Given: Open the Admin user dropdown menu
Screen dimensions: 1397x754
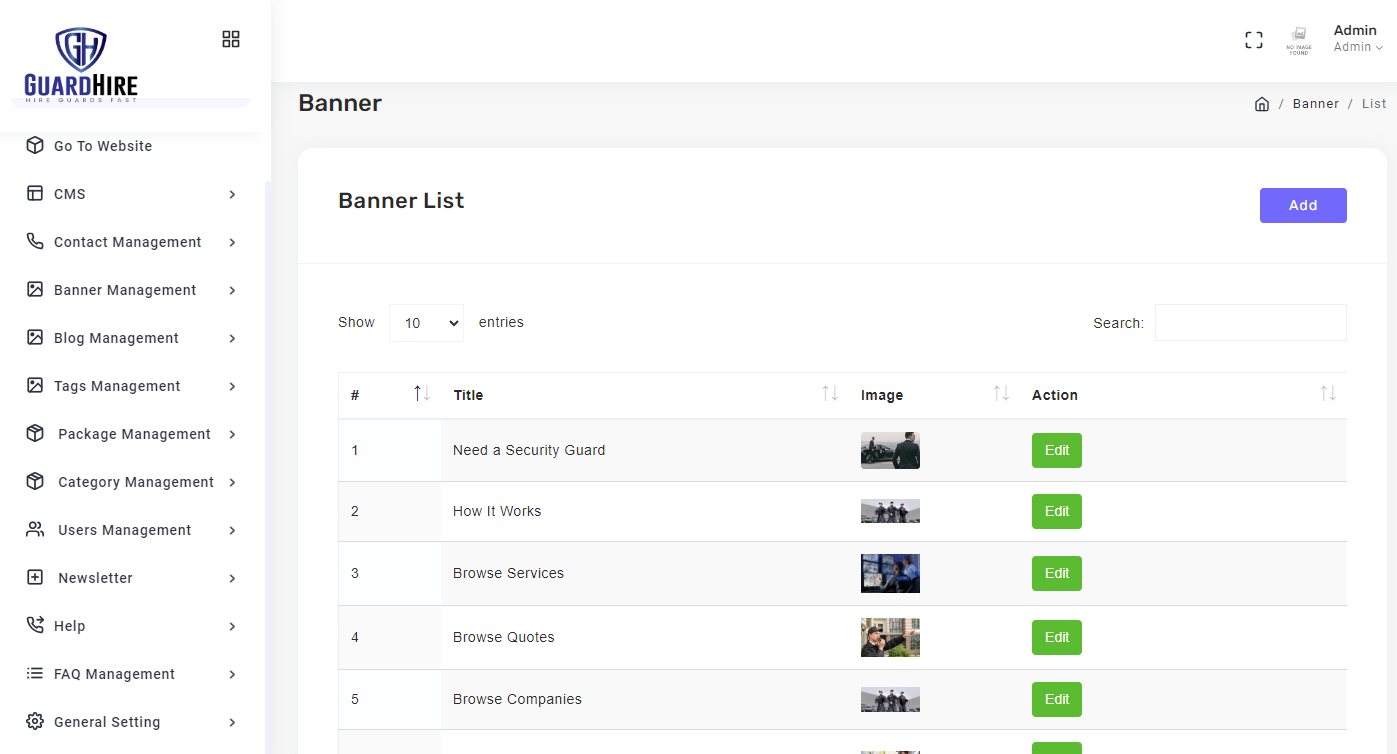Looking at the screenshot, I should [x=1357, y=39].
